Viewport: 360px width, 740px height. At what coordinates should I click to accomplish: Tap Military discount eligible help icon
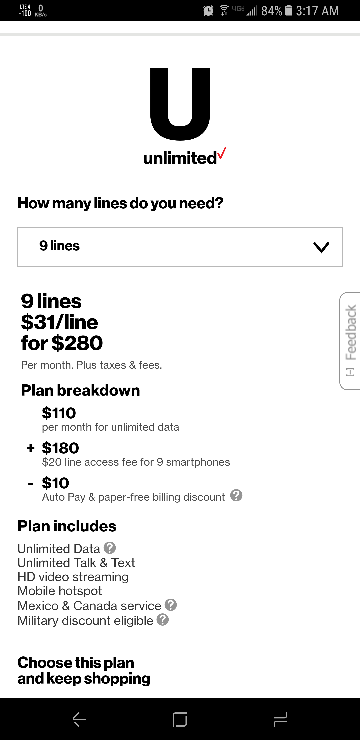click(x=162, y=620)
